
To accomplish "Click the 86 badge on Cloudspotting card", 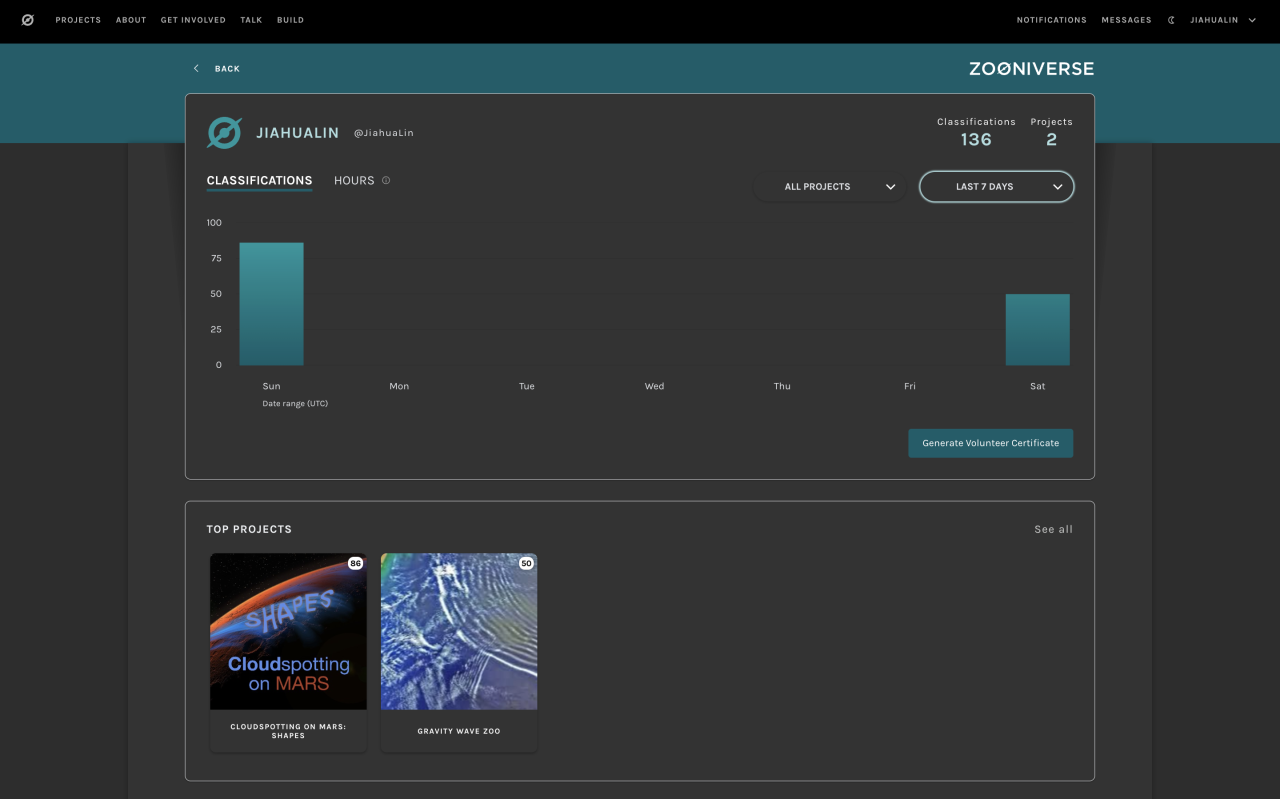I will pos(355,564).
